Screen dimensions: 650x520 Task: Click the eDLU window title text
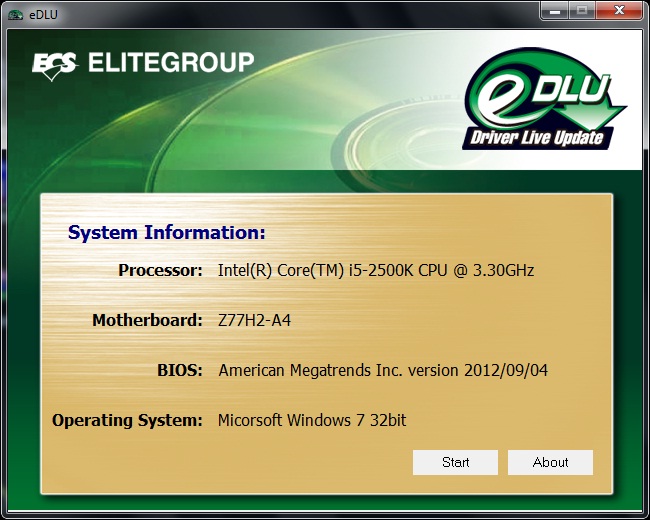tap(43, 15)
